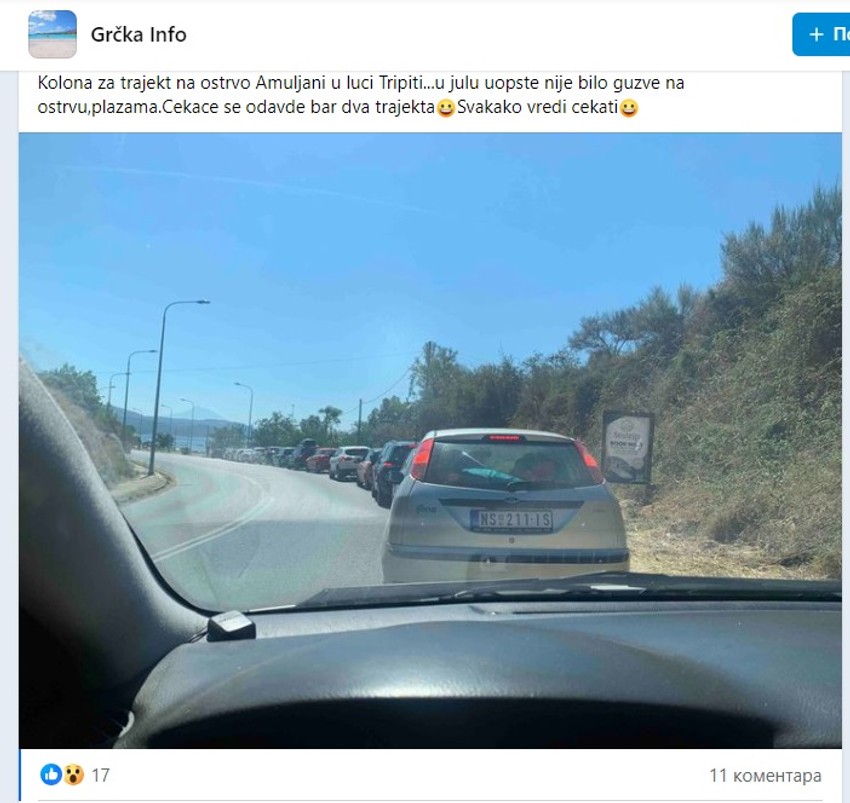This screenshot has width=850, height=803.
Task: Click the NS 211 IS license plate in photo
Action: click(512, 520)
